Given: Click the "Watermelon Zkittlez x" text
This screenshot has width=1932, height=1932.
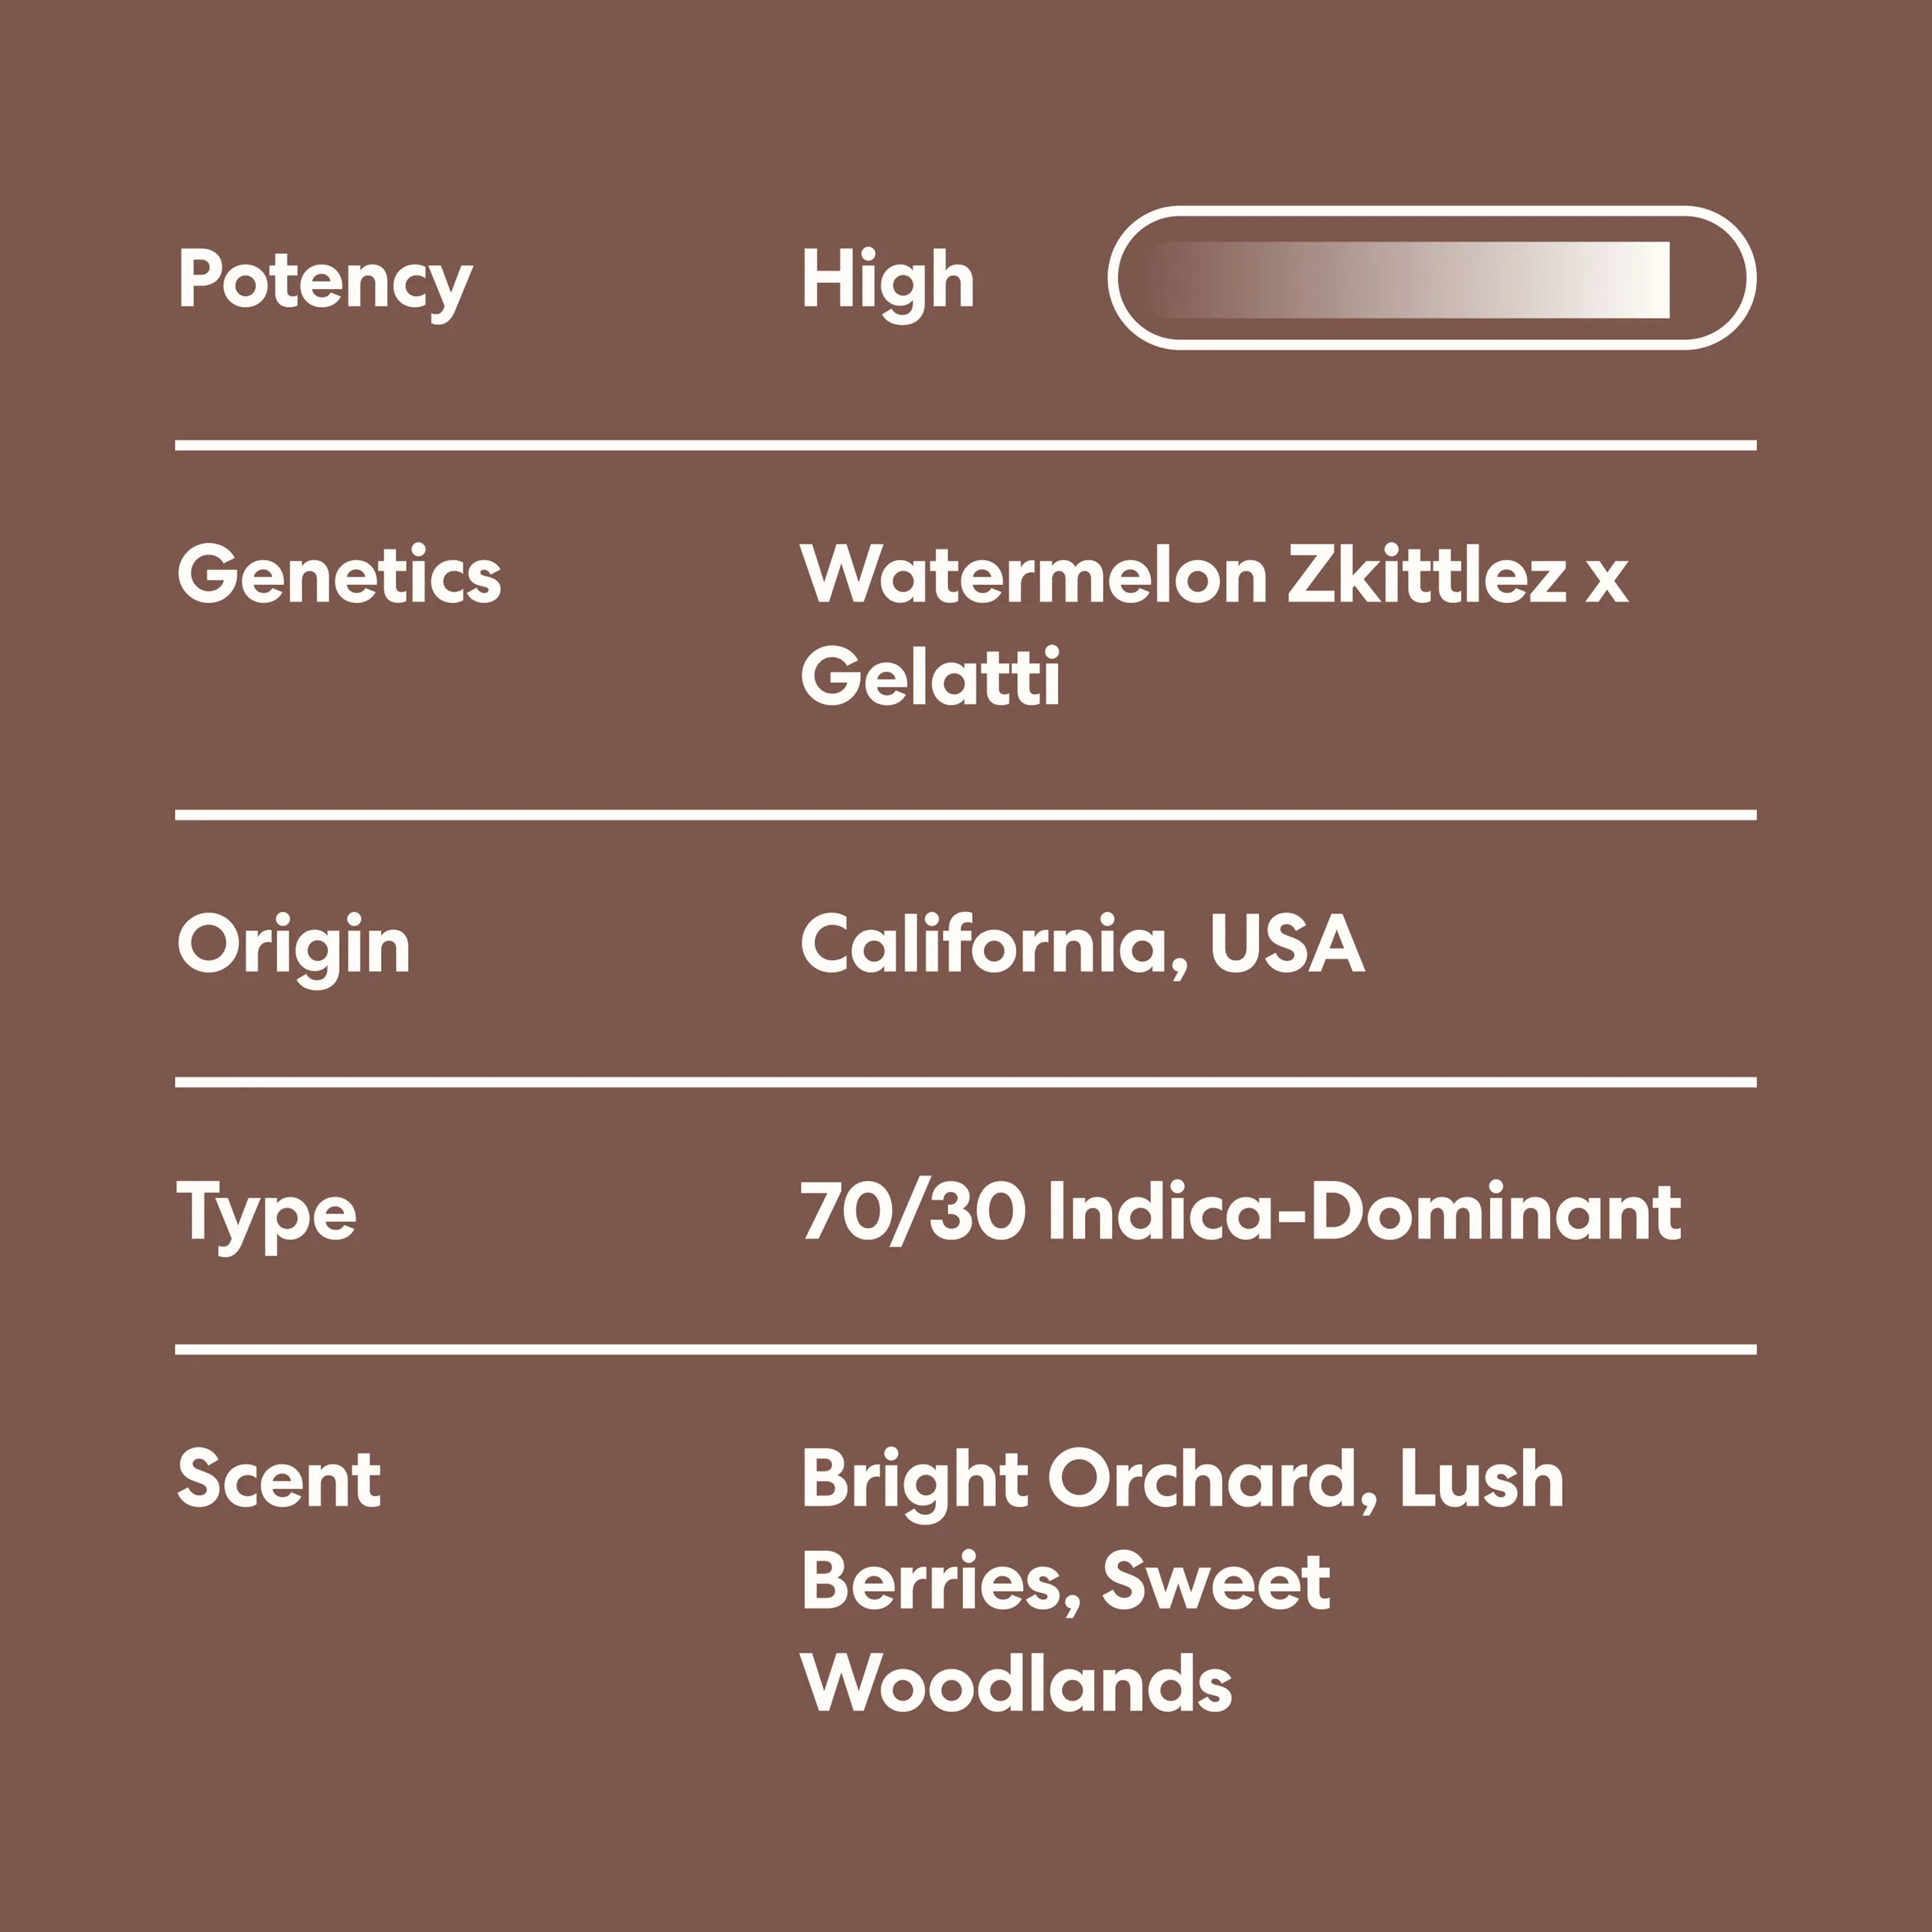Looking at the screenshot, I should [1214, 575].
